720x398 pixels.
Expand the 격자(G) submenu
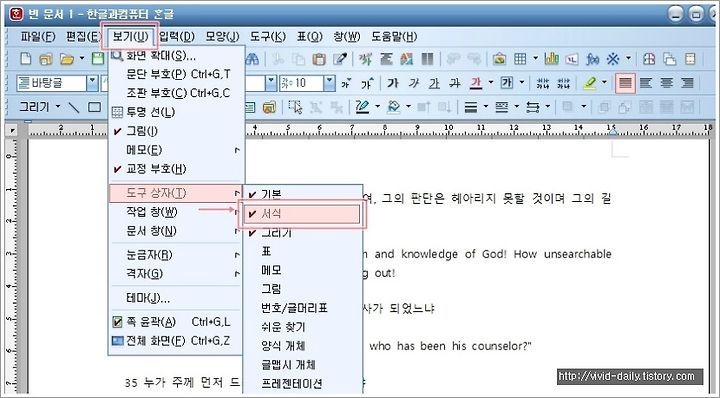click(174, 274)
